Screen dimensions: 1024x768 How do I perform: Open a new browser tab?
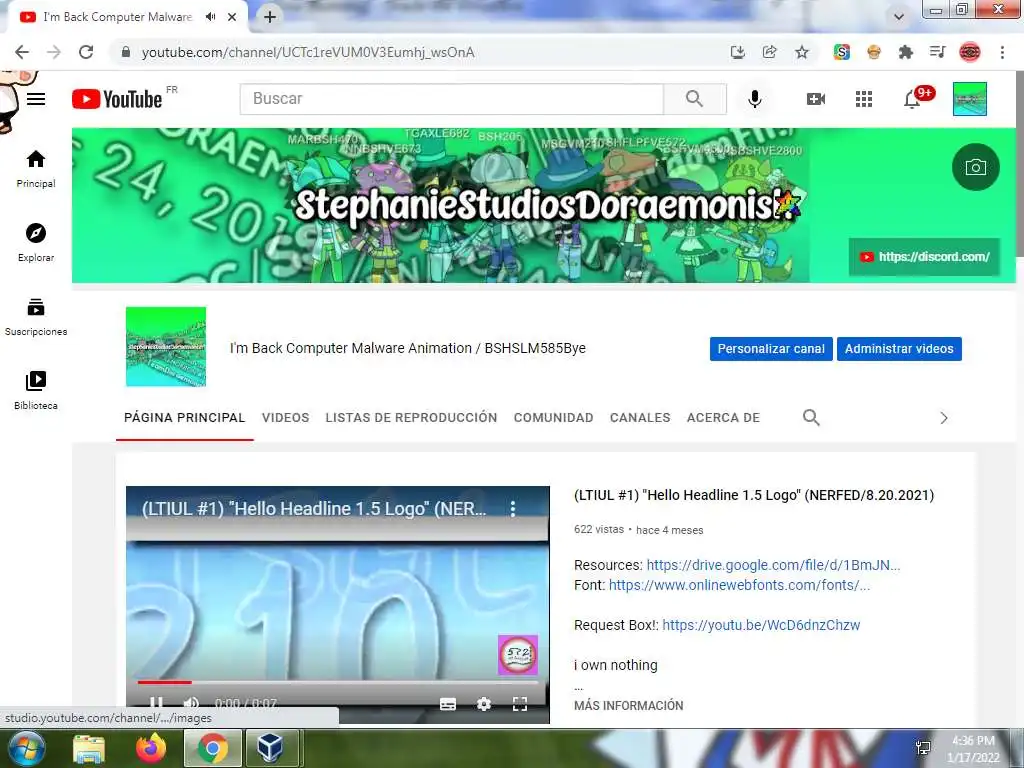270,17
